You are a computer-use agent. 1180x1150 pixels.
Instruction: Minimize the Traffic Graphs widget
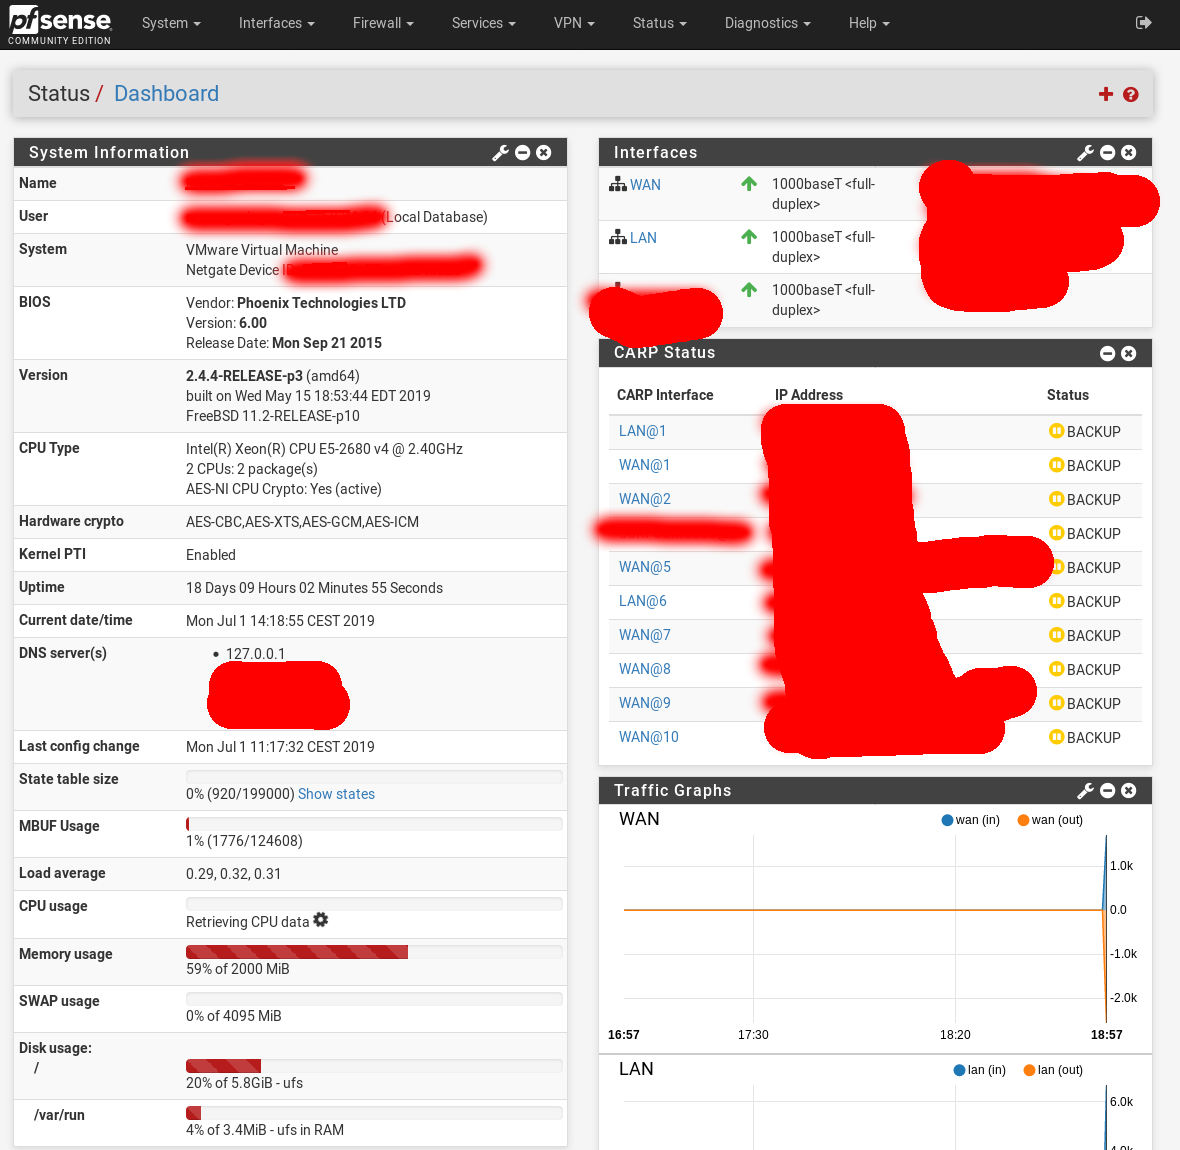[1107, 790]
